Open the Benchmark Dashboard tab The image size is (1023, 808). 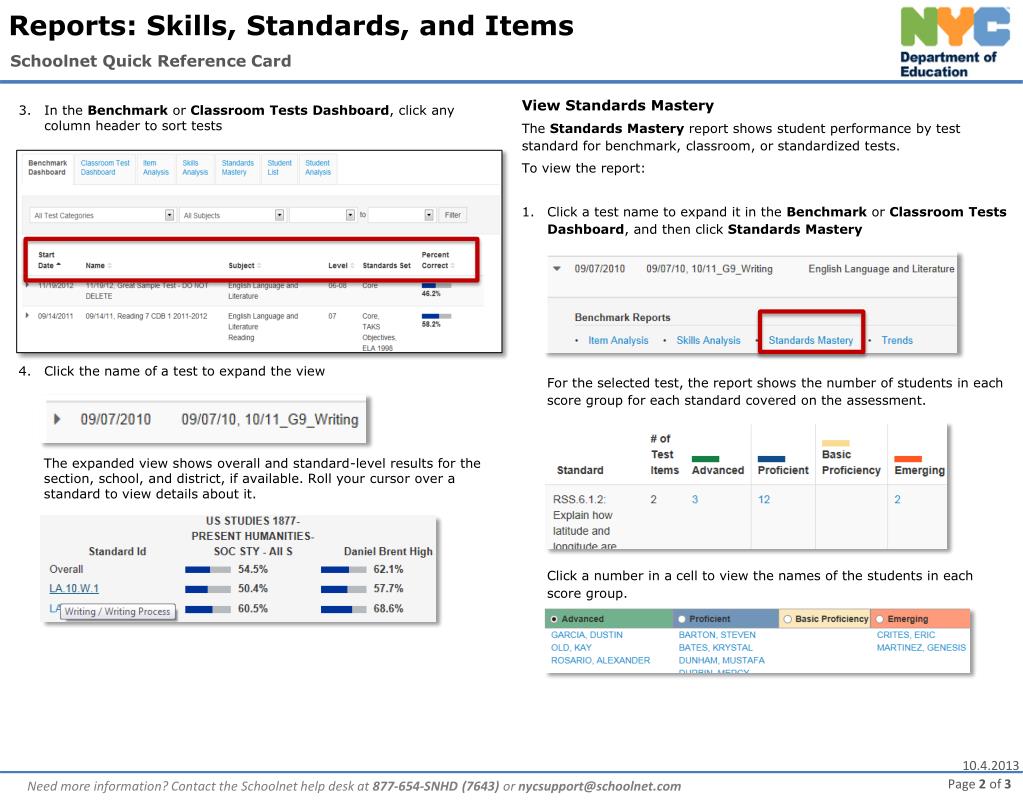pos(47,168)
